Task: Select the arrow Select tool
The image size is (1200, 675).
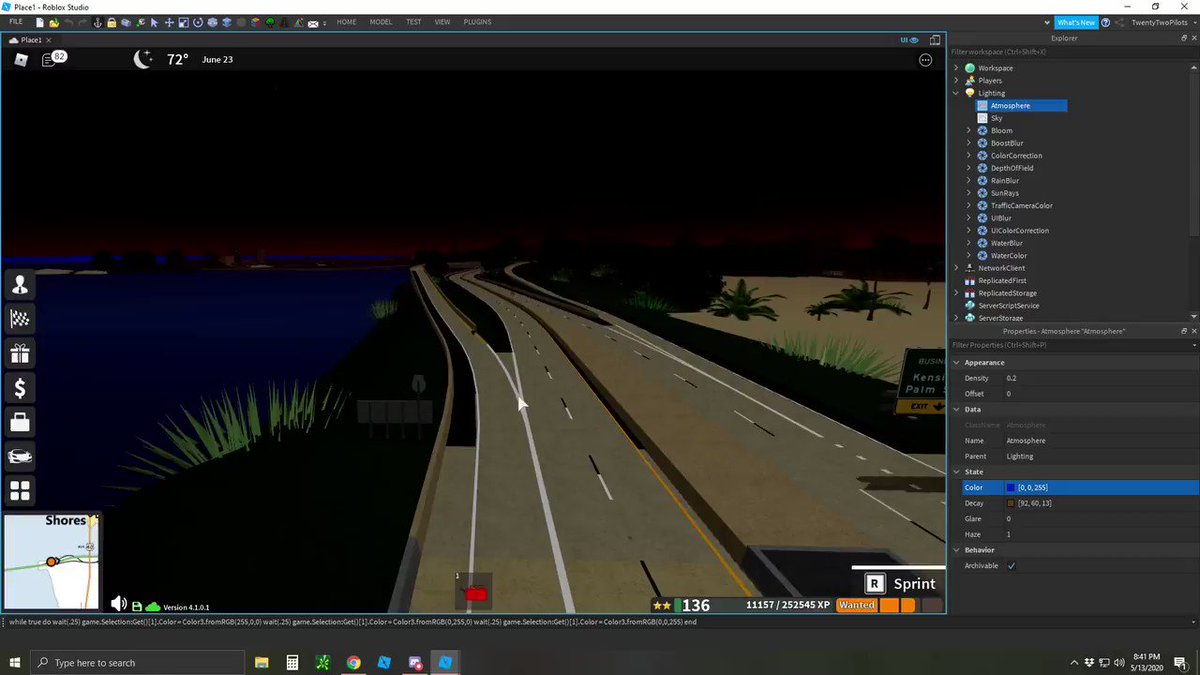Action: coord(154,22)
